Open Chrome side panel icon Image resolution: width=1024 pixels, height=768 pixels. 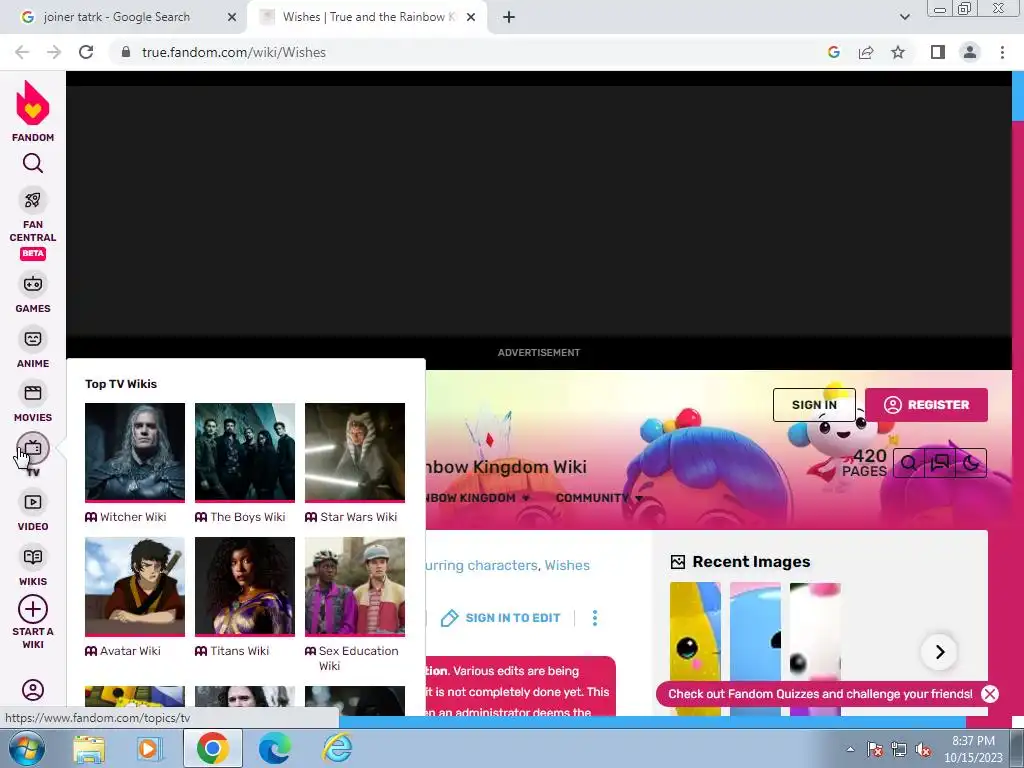[x=938, y=52]
